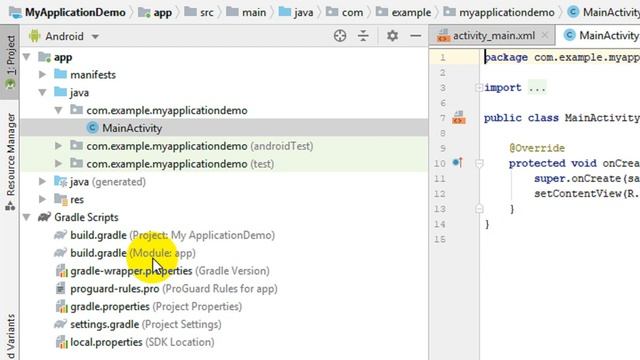
Task: Click the Gradle Scripts elephant icon
Action: click(x=44, y=217)
